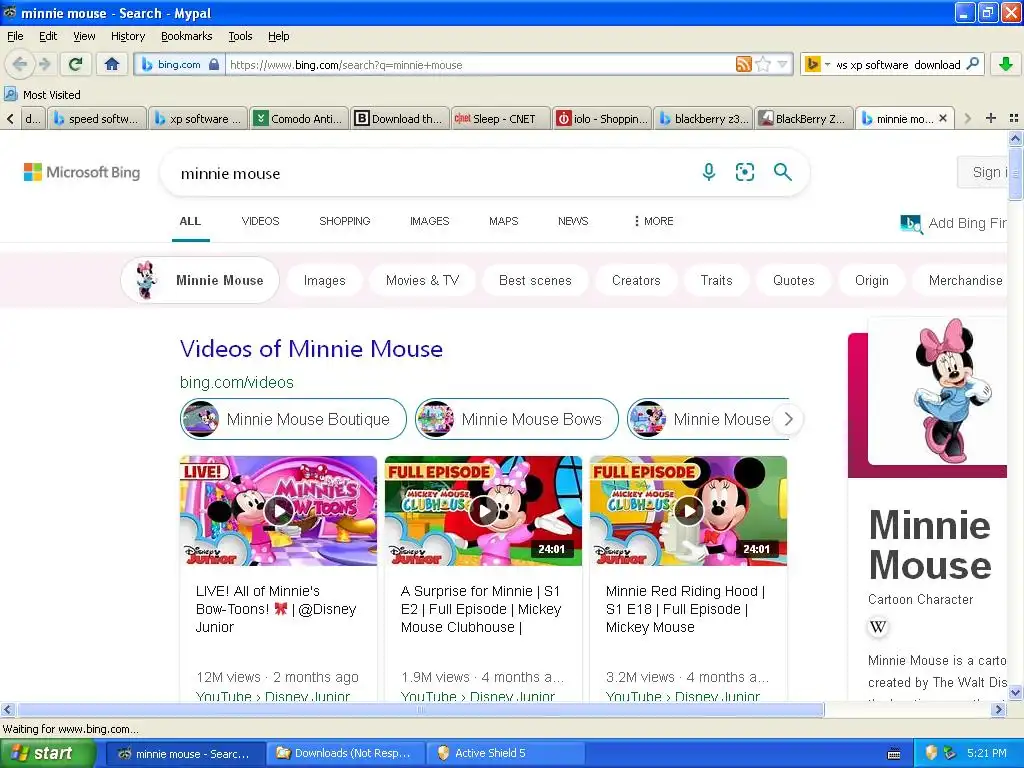
Task: Switch to the Comodo Antivirus tab
Action: pos(299,119)
